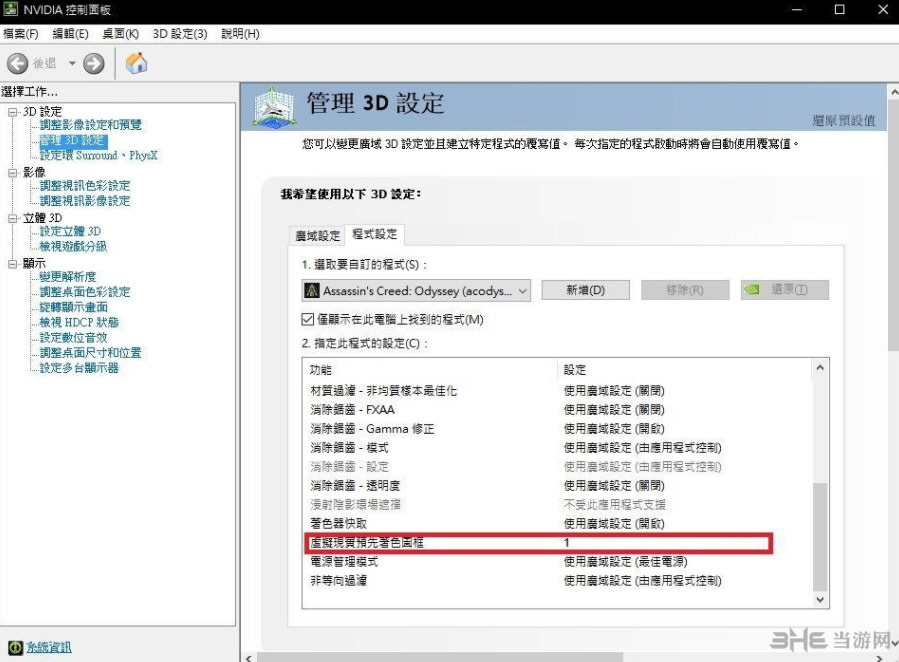Open the back history dropdown arrow

click(x=72, y=64)
